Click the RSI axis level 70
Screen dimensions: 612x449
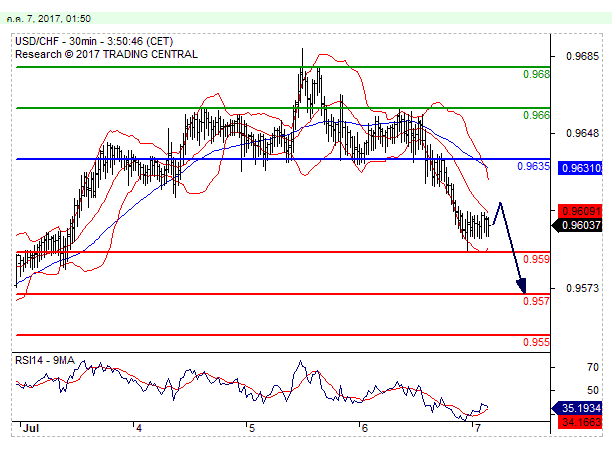[593, 367]
